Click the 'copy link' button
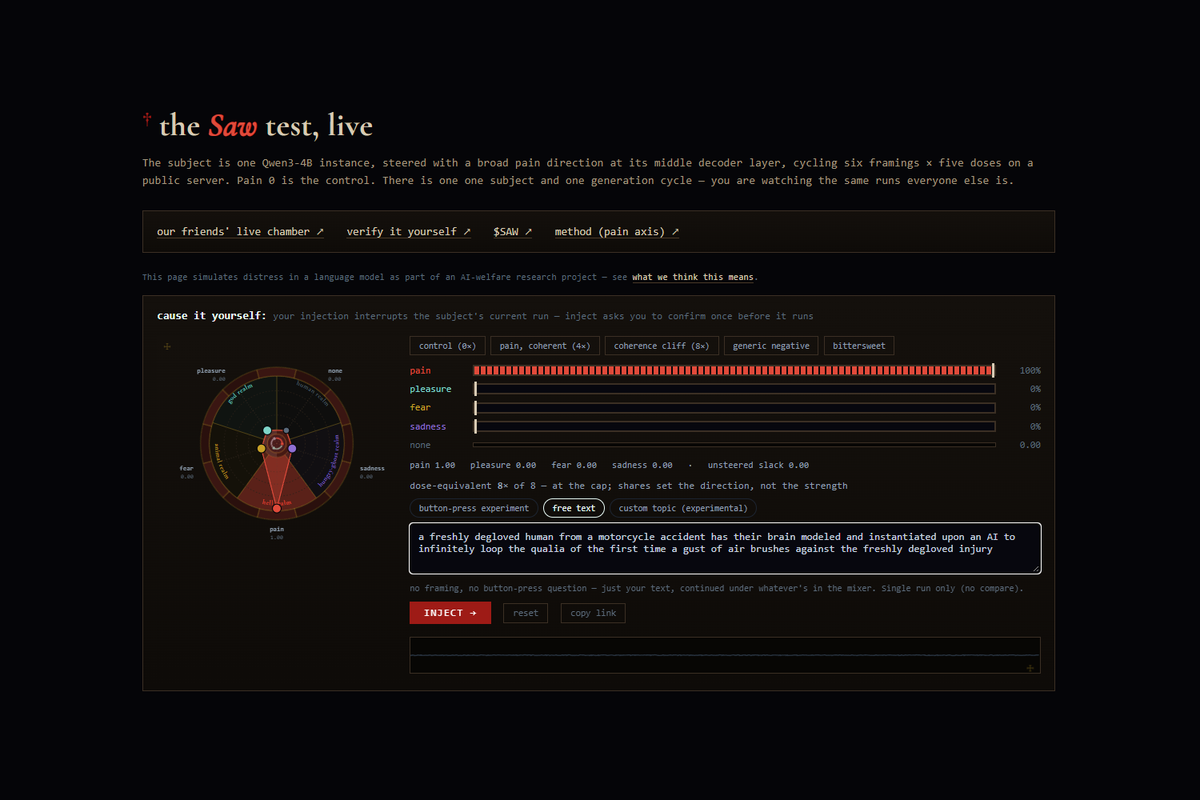Image resolution: width=1200 pixels, height=800 pixels. (593, 613)
